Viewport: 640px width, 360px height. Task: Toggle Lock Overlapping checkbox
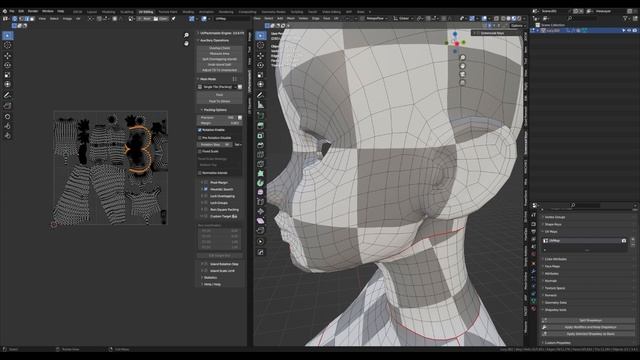(206, 196)
